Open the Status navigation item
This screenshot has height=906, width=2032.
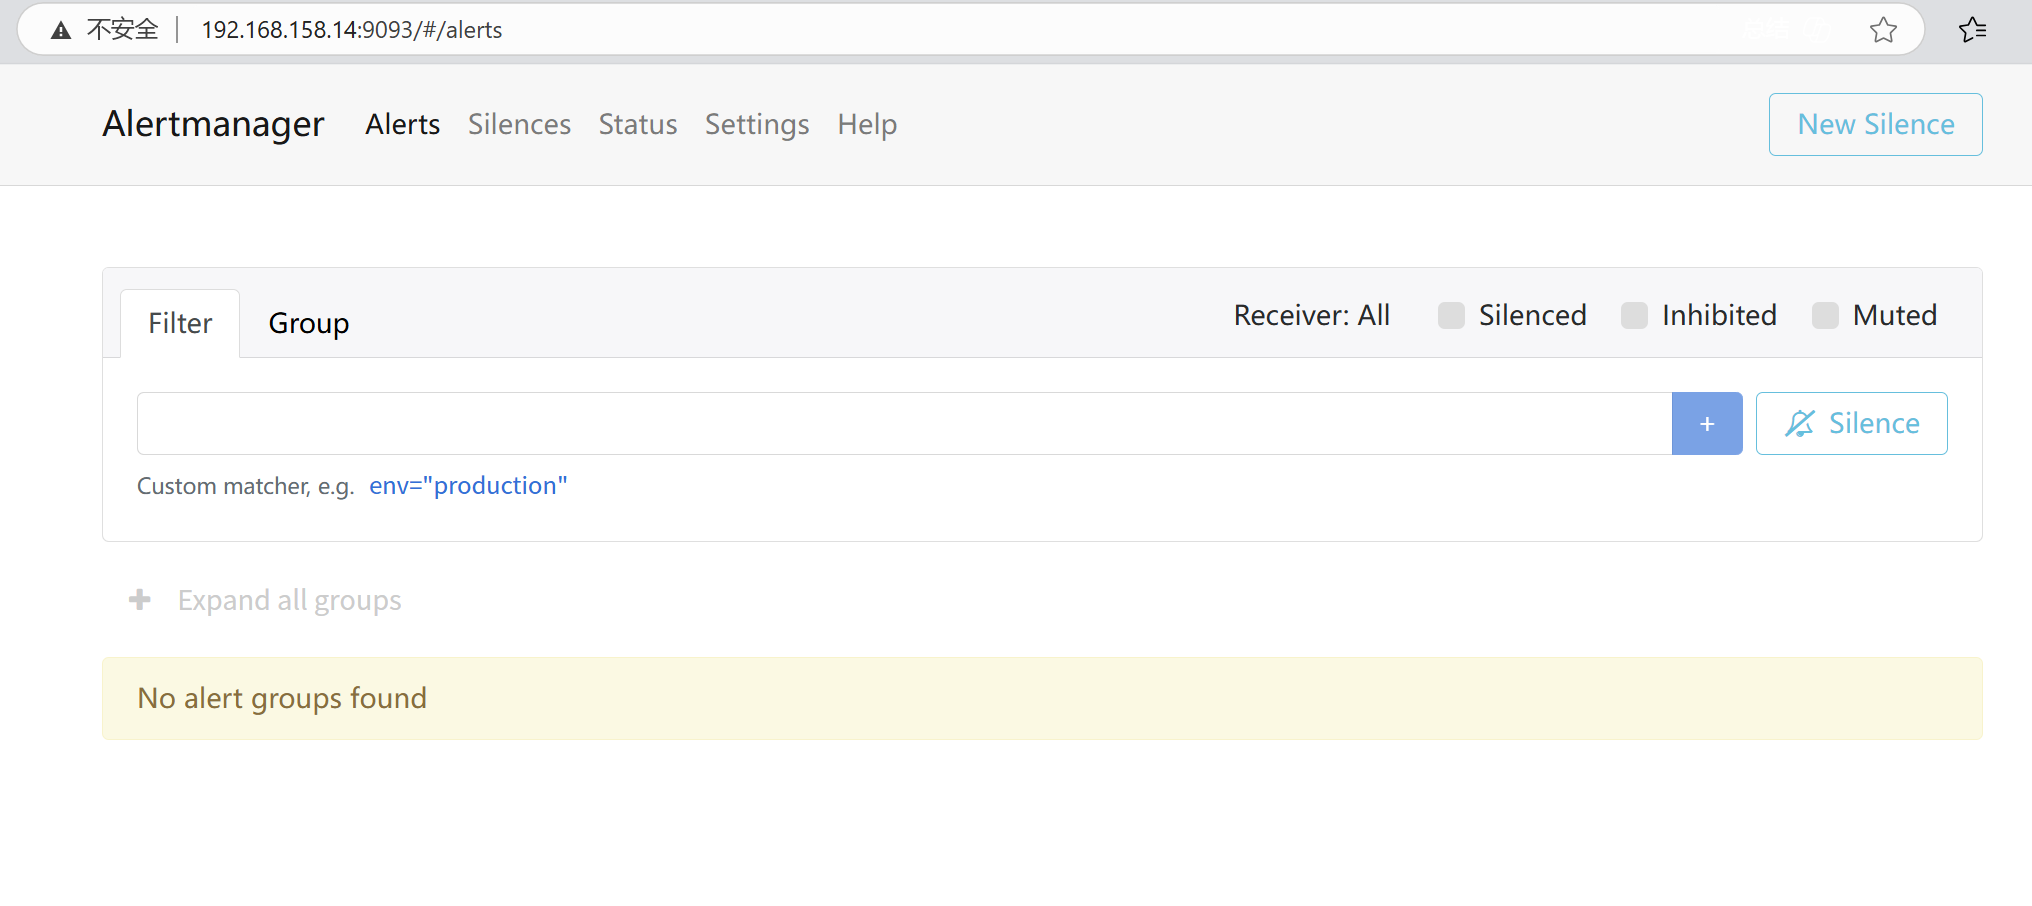(638, 125)
